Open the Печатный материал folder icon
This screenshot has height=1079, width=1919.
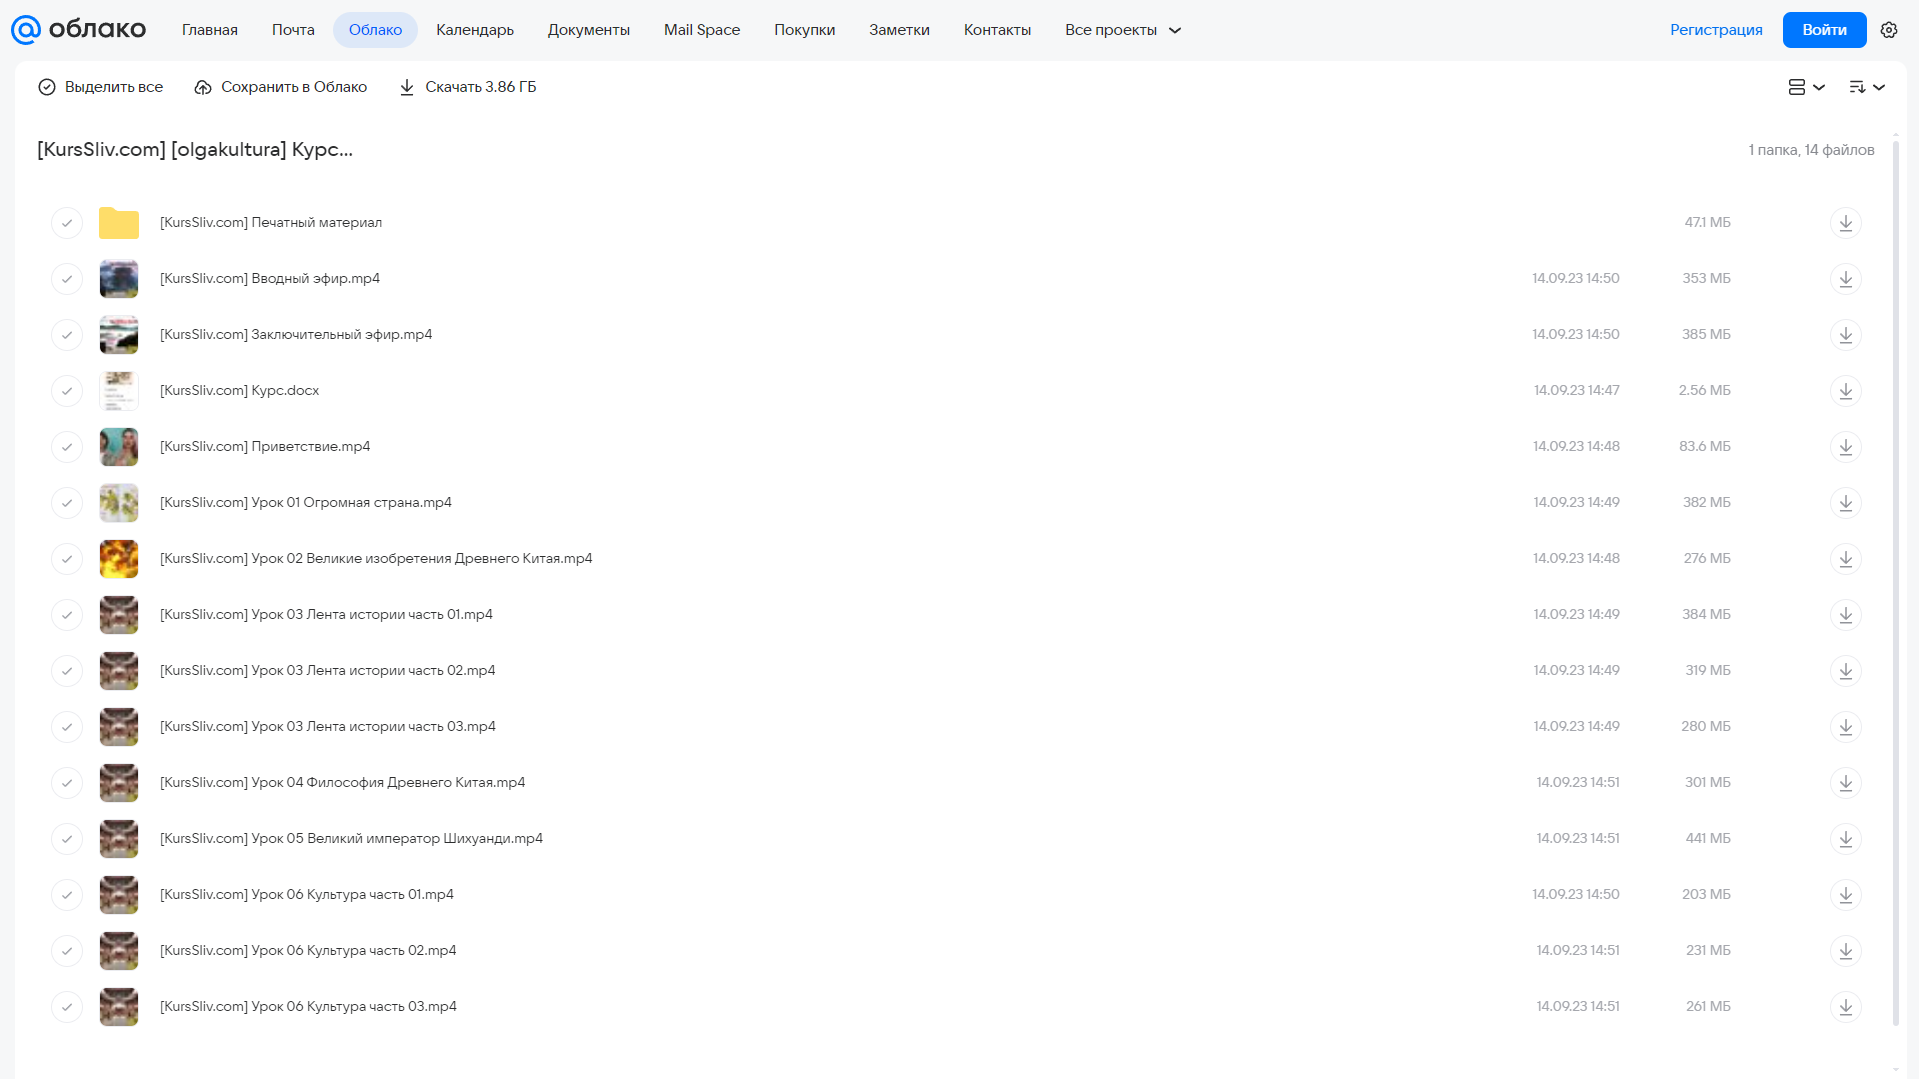pyautogui.click(x=119, y=223)
